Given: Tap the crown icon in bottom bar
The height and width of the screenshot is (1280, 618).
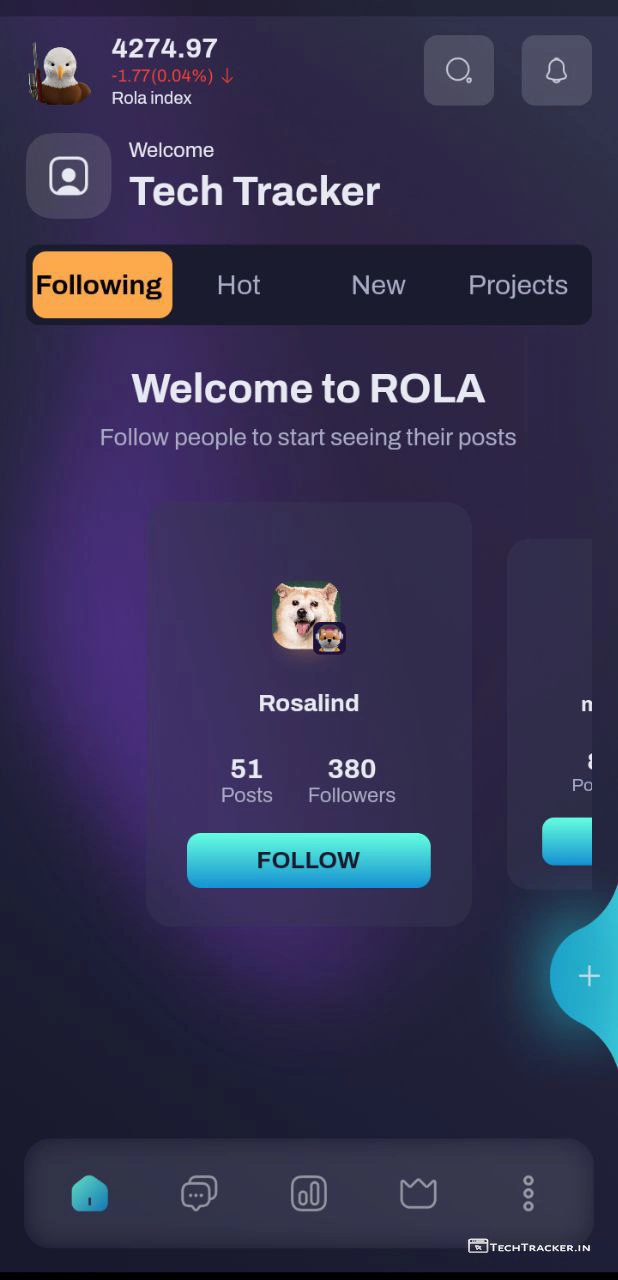Looking at the screenshot, I should 418,1193.
